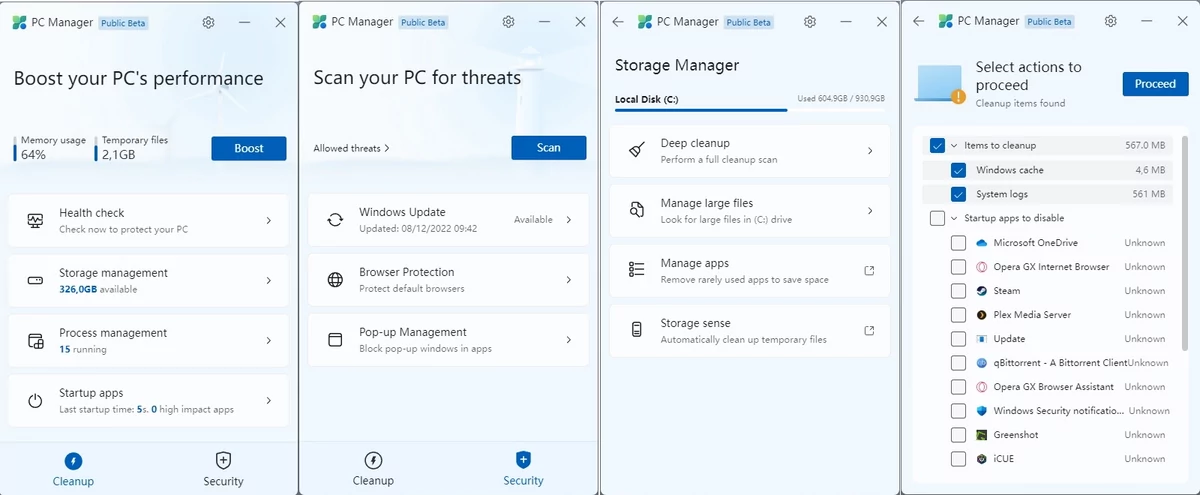
Task: Check the Steam checkbox
Action: tap(958, 291)
